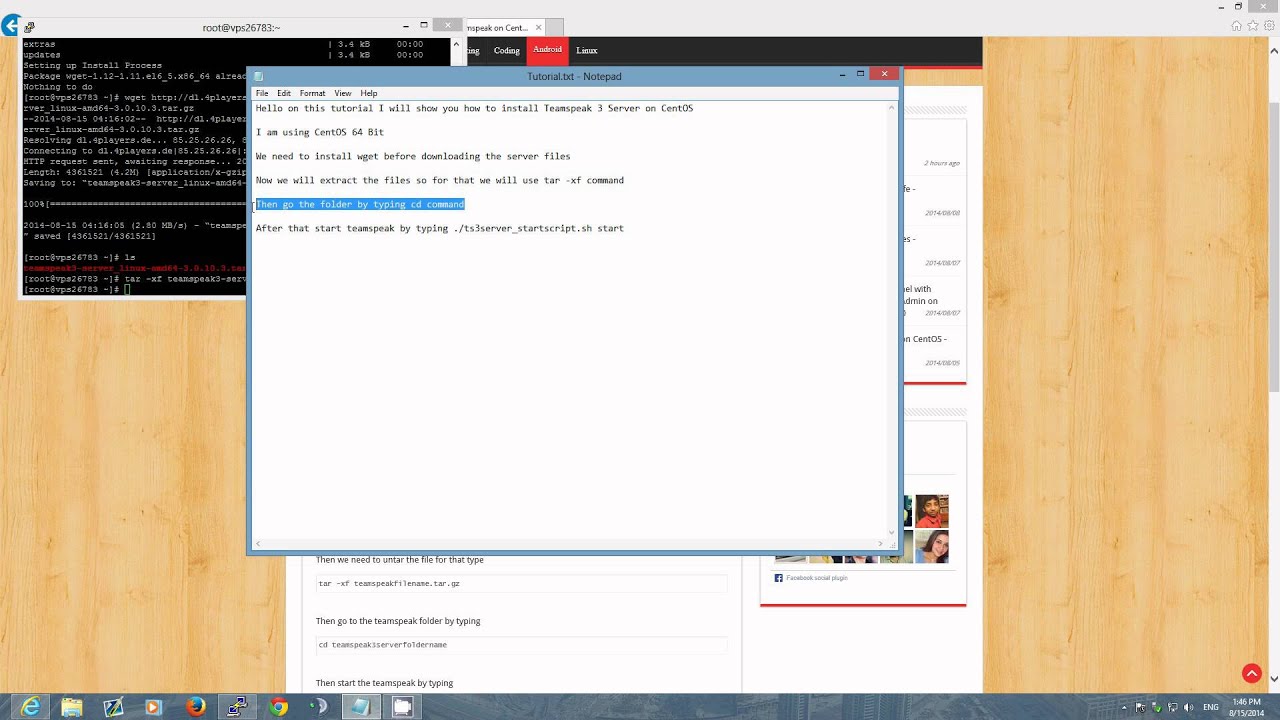The image size is (1280, 720).
Task: Click the Notepad horizontal scrollbar left arrow
Action: [x=258, y=544]
